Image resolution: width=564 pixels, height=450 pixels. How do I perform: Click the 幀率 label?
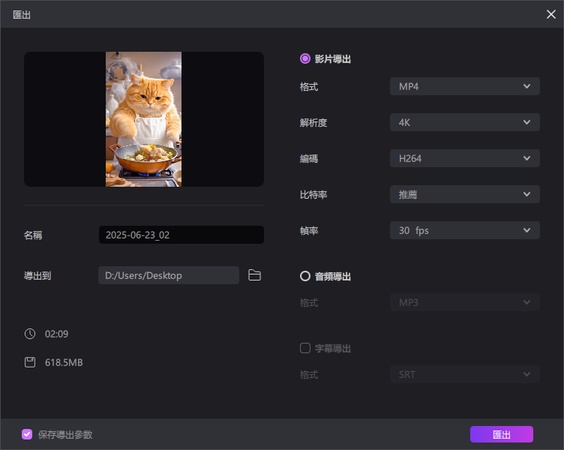309,231
